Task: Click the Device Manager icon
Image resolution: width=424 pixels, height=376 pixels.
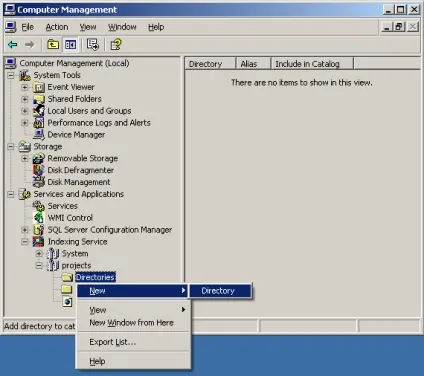Action: point(39,135)
